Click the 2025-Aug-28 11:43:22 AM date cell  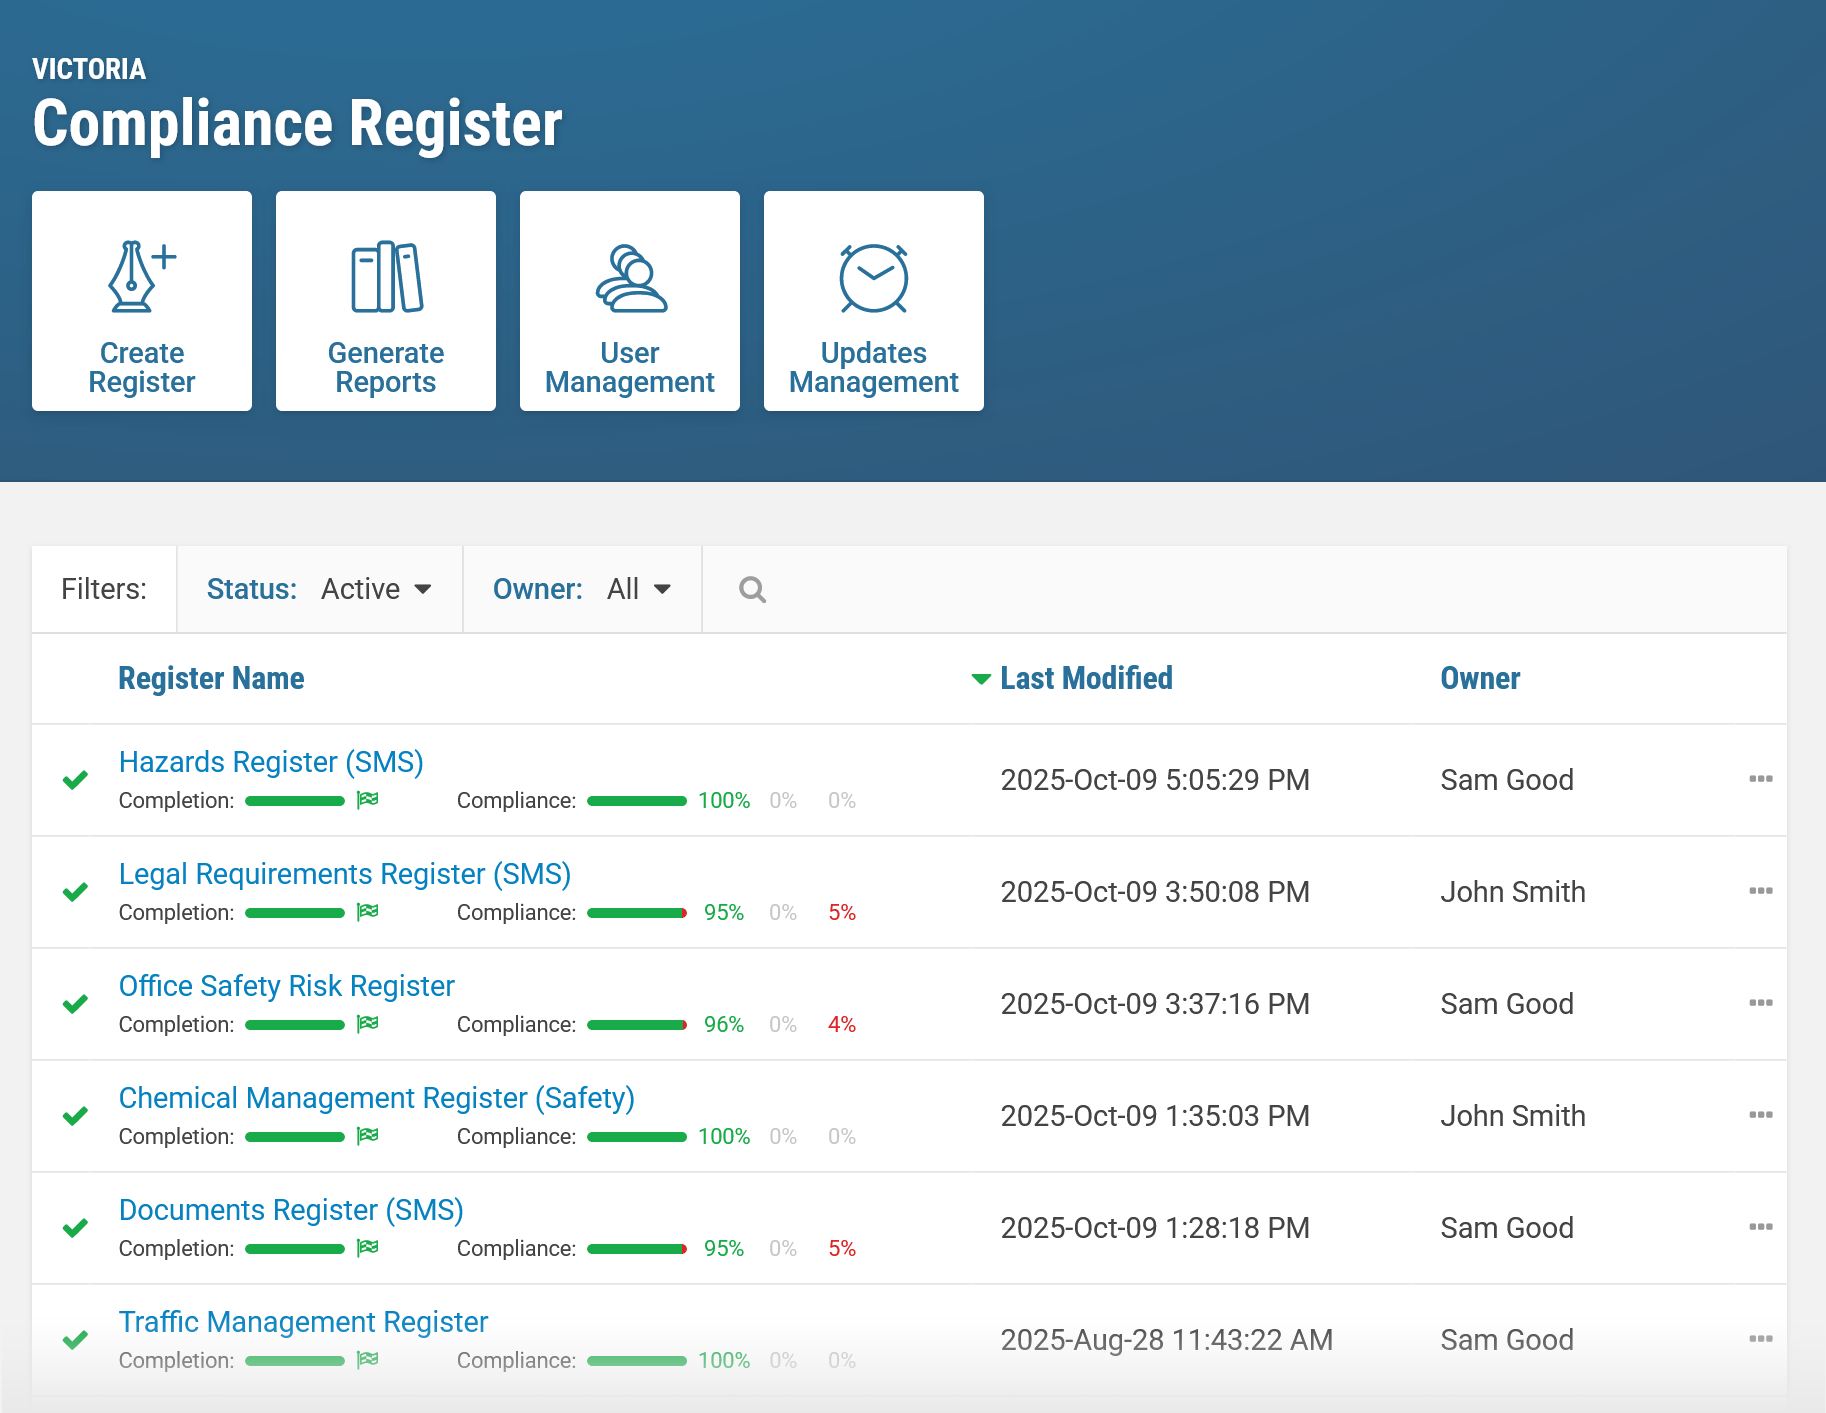pos(1167,1340)
